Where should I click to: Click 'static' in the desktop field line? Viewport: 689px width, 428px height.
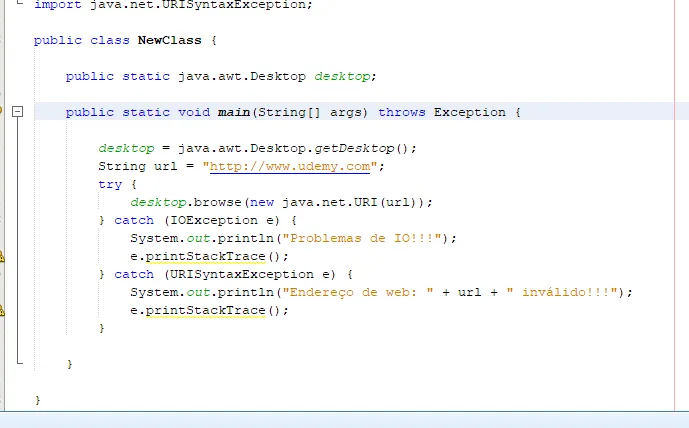coord(146,76)
